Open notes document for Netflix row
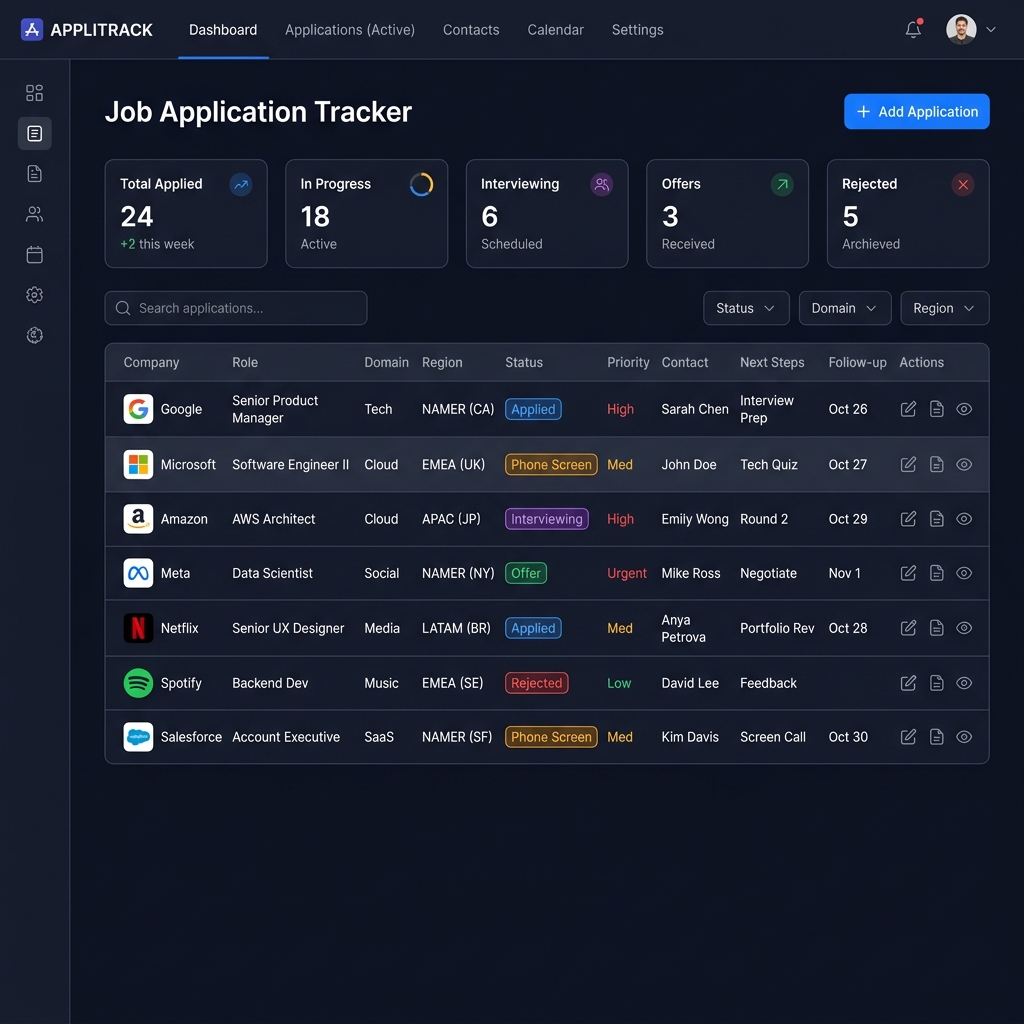The height and width of the screenshot is (1024, 1024). click(936, 628)
